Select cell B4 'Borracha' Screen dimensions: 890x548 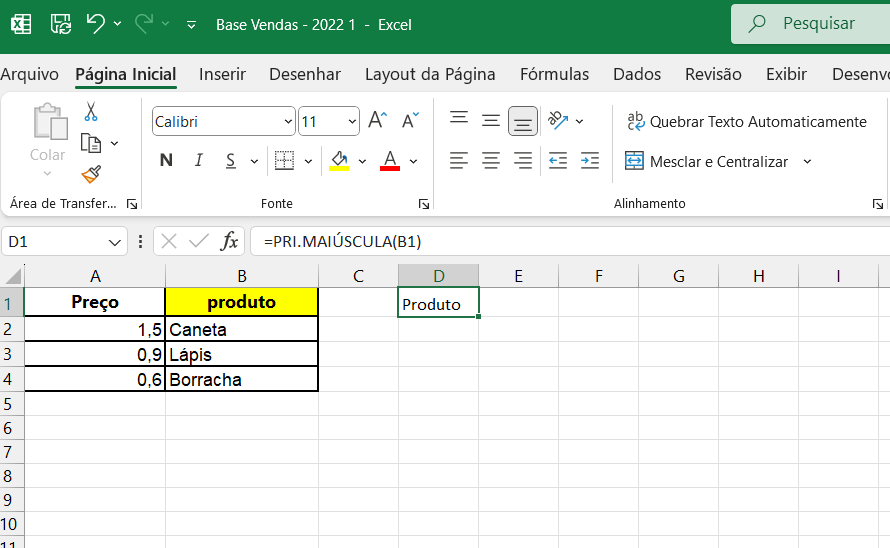tap(241, 379)
